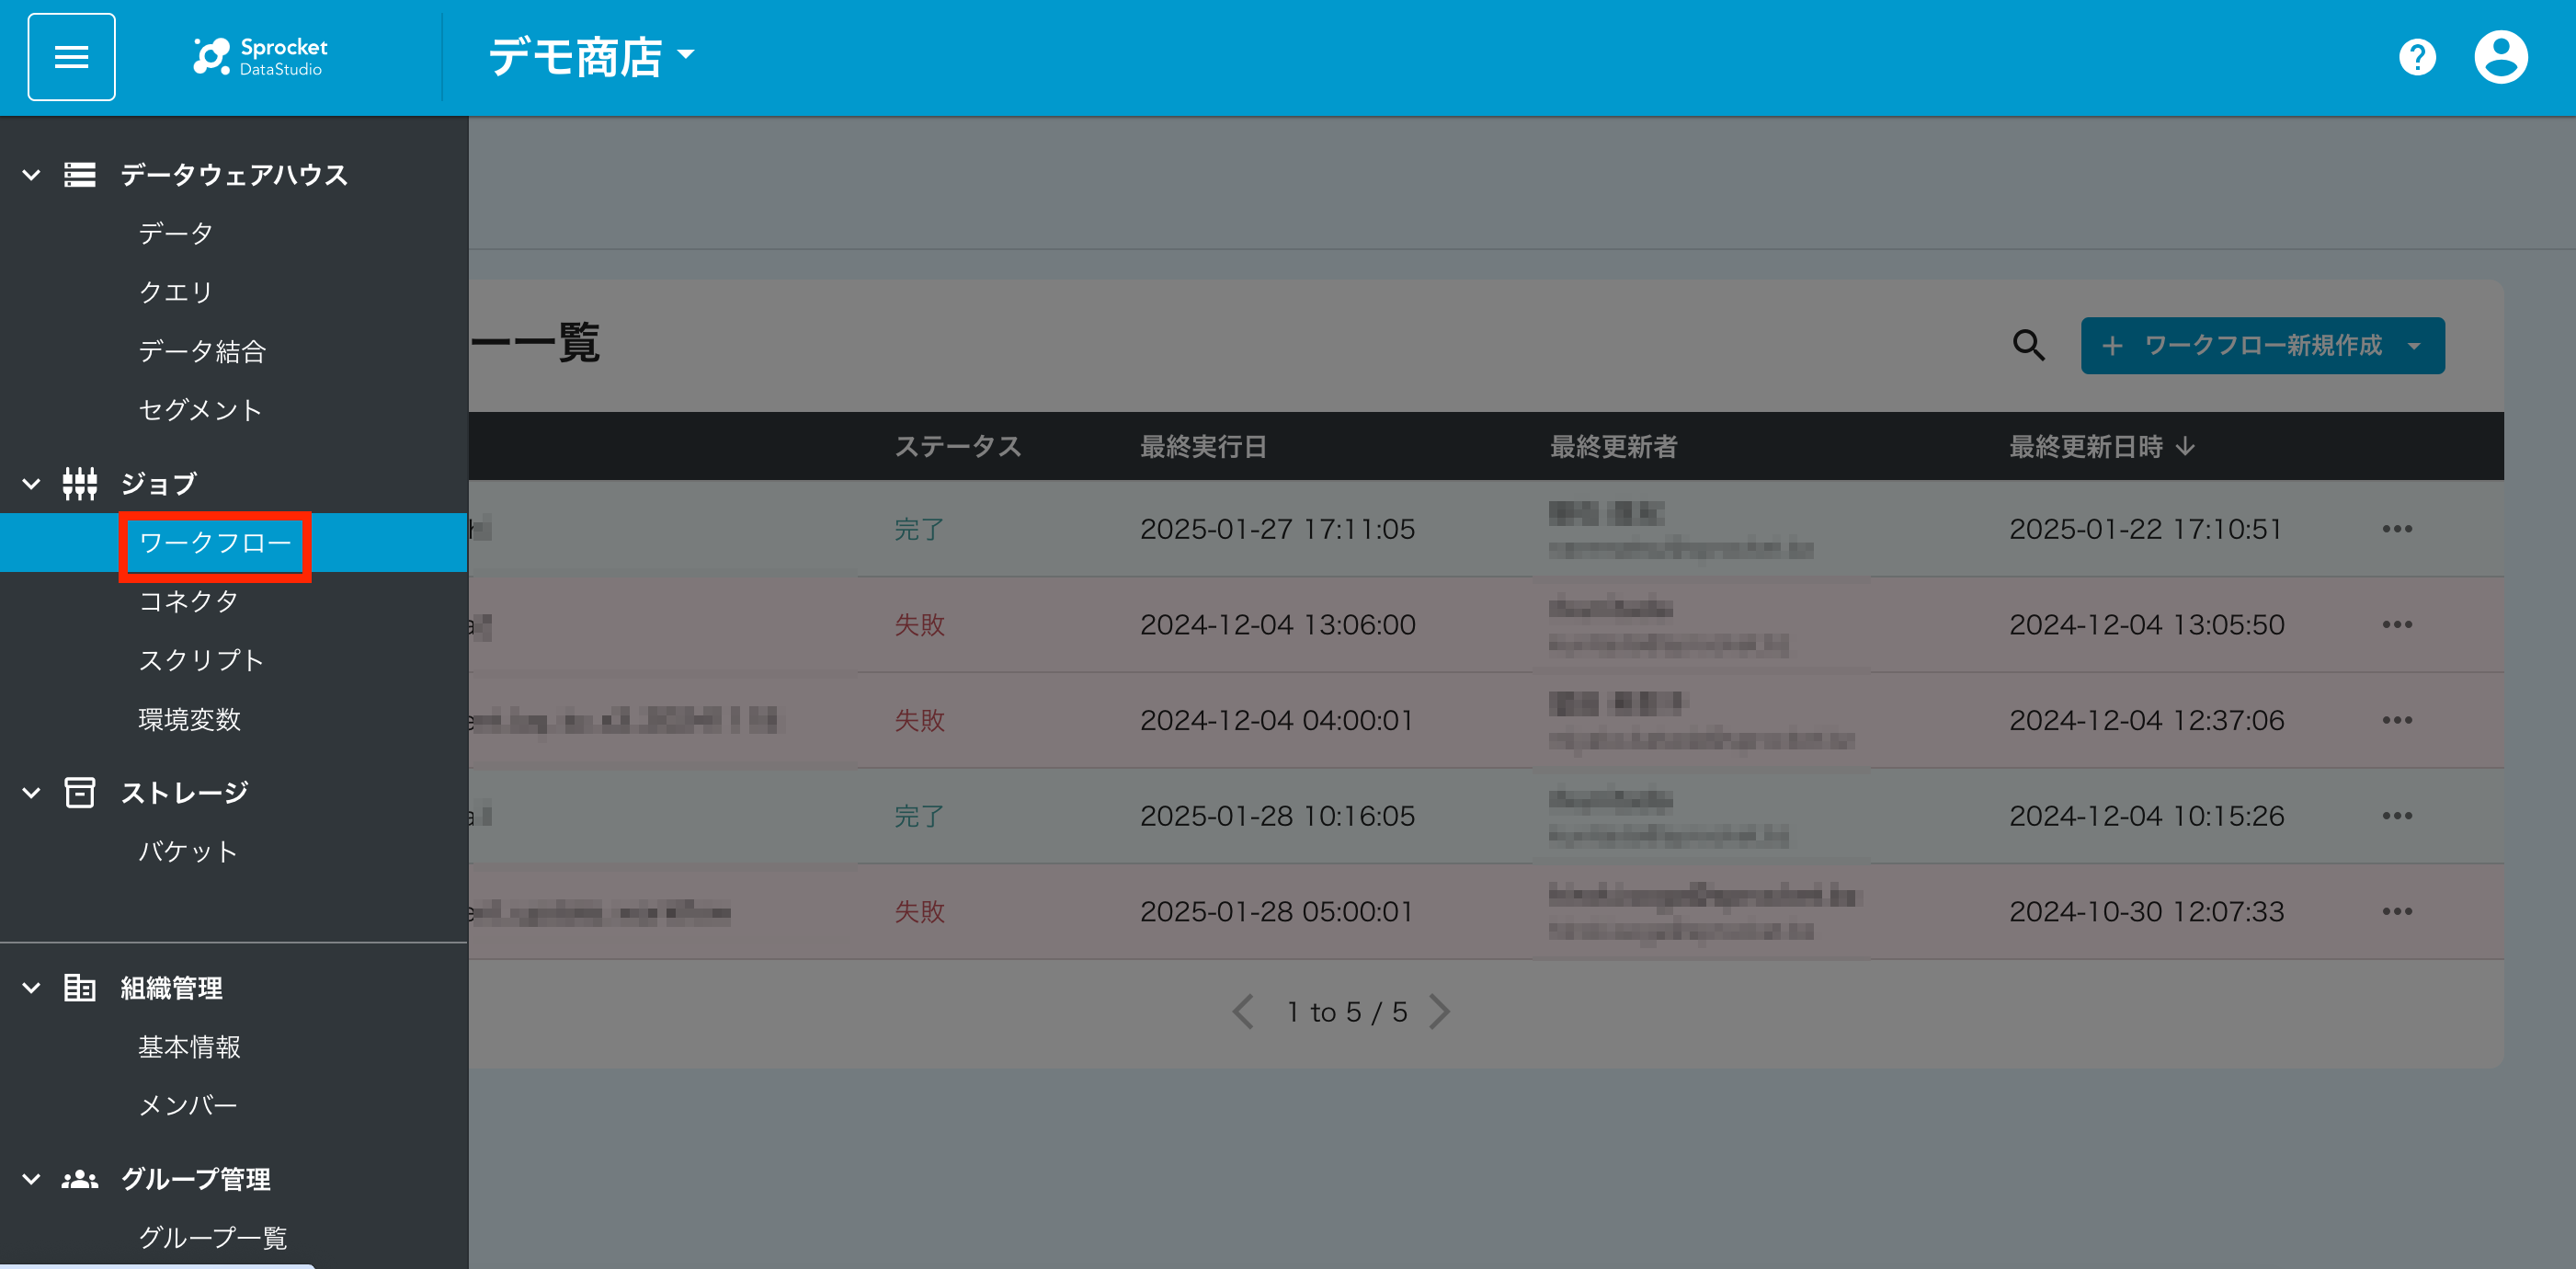This screenshot has width=2576, height=1269.
Task: Click update time 2025-01-22 17:10:51
Action: pyautogui.click(x=2146, y=529)
